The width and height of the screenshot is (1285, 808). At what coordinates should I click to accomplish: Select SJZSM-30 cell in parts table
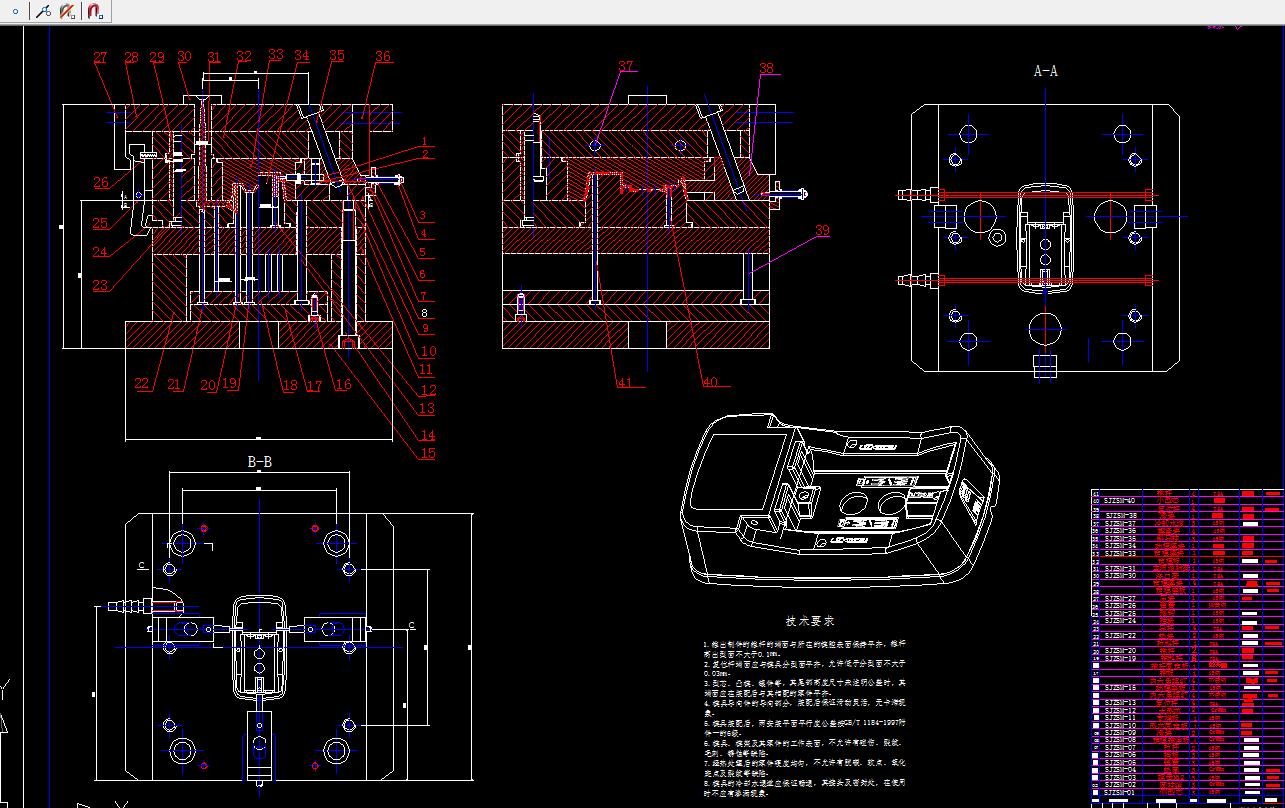tap(1121, 576)
